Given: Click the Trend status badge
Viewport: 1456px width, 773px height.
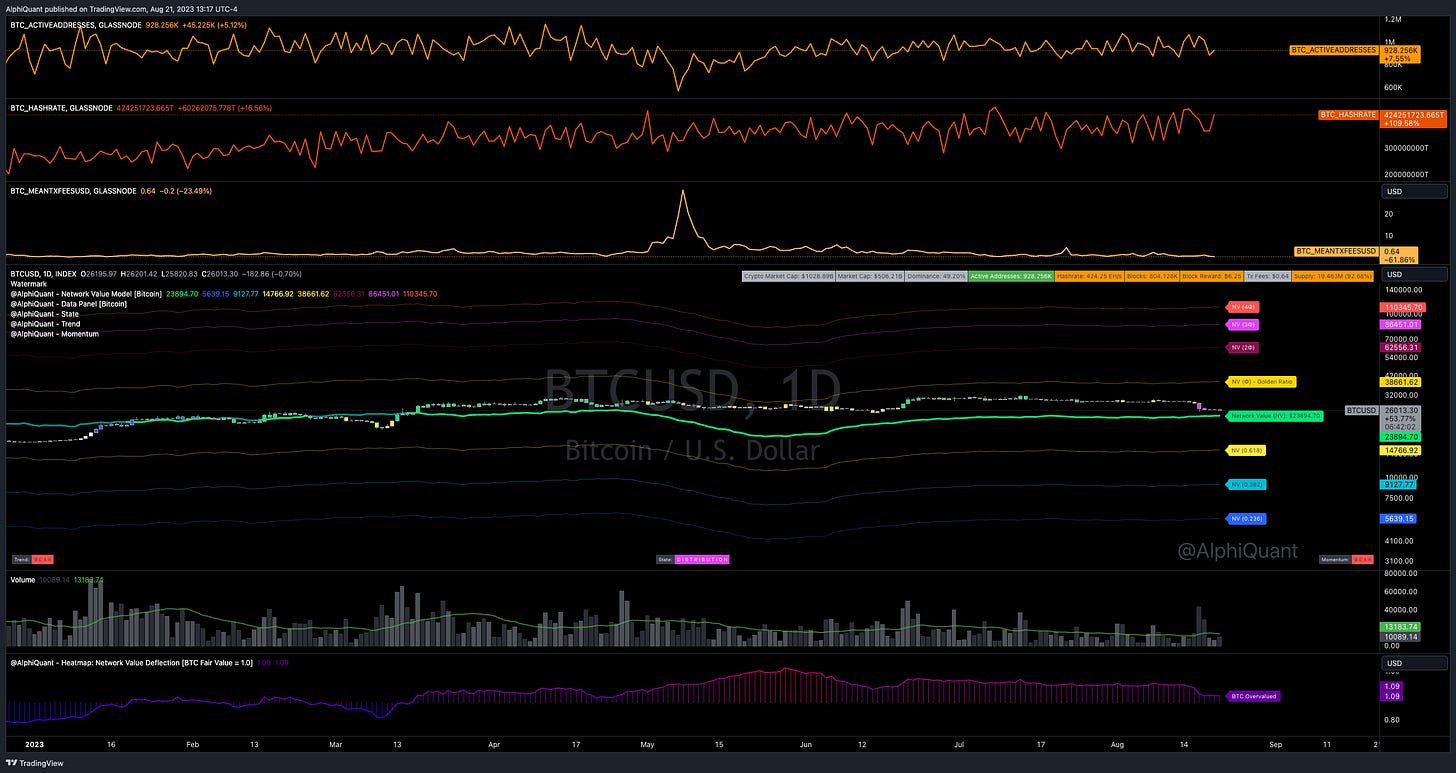Looking at the screenshot, I should [34, 559].
